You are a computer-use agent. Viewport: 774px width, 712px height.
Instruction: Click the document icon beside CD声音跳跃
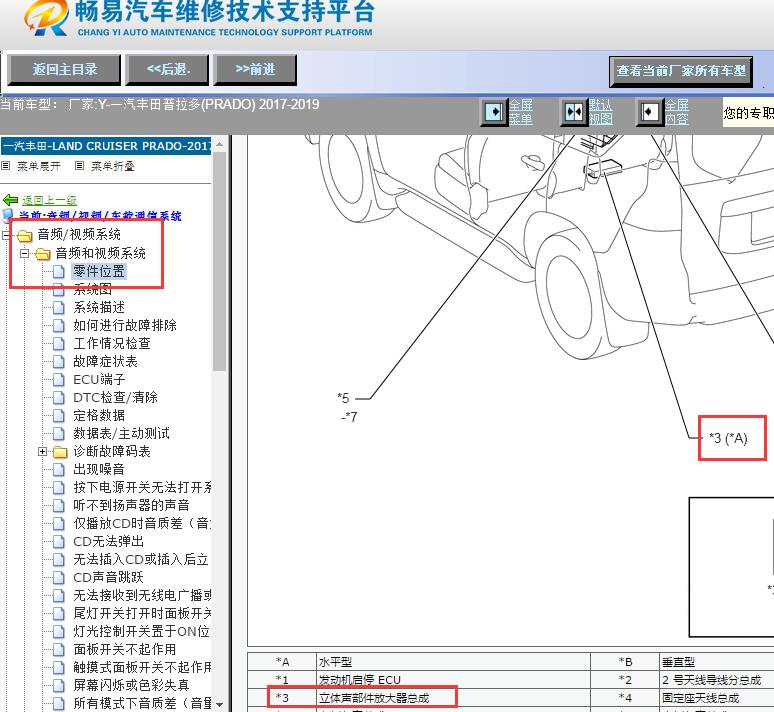59,578
